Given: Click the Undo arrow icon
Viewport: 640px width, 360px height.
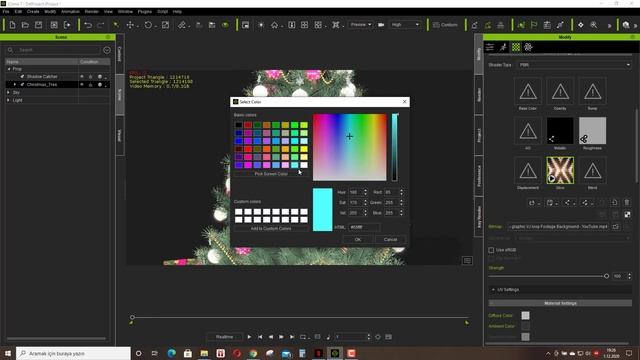Looking at the screenshot, I should click(x=88, y=25).
